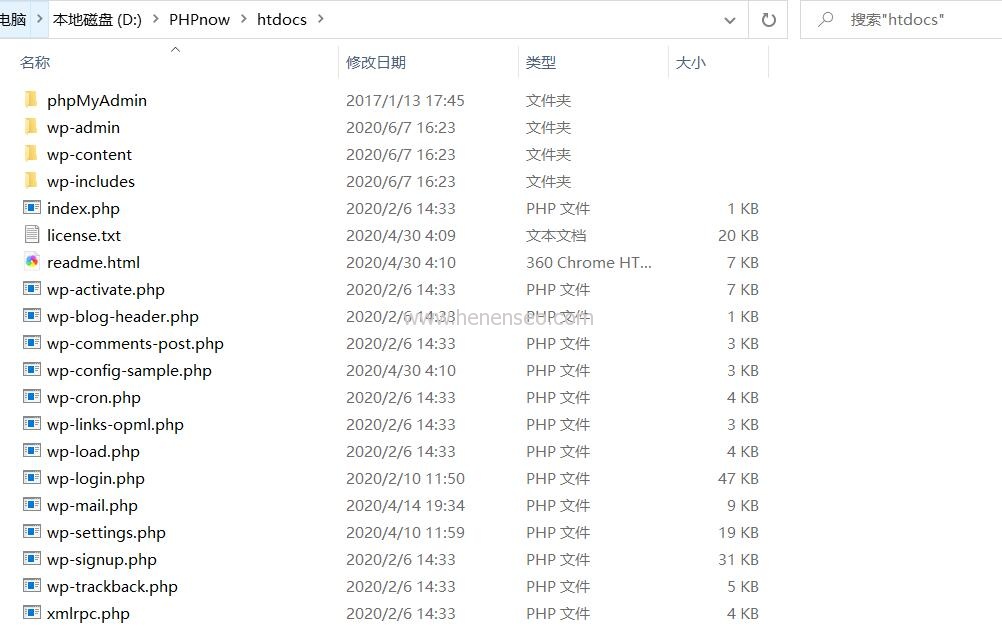Image resolution: width=1002 pixels, height=642 pixels.
Task: Select the wp-content folder name
Action: point(89,155)
